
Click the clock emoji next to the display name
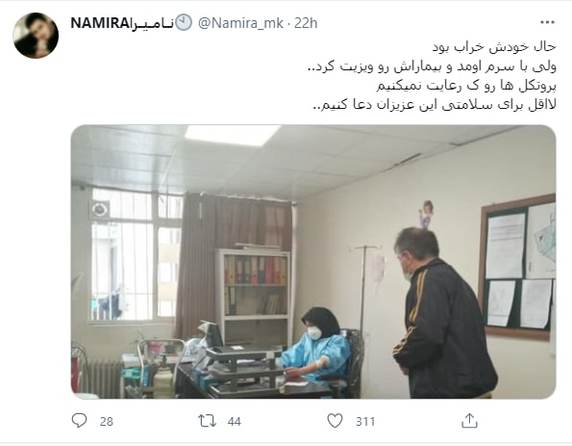[184, 23]
